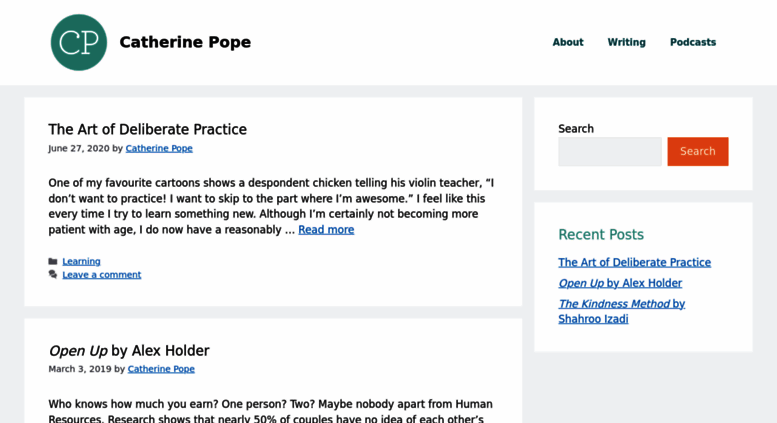Click Leave a comment link
Image resolution: width=777 pixels, height=423 pixels.
[102, 274]
